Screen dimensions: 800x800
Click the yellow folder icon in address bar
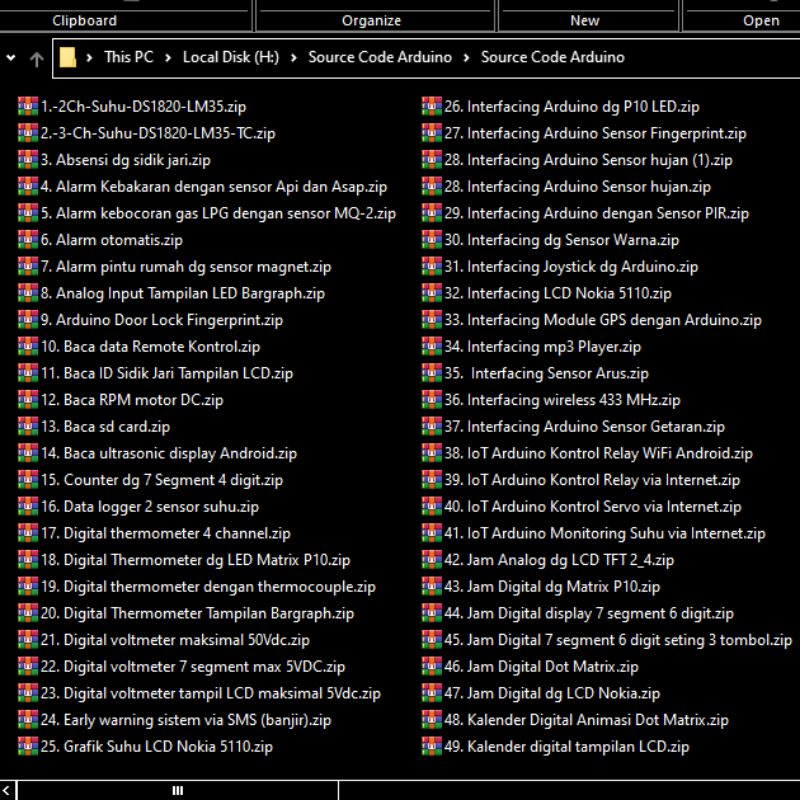(x=68, y=58)
